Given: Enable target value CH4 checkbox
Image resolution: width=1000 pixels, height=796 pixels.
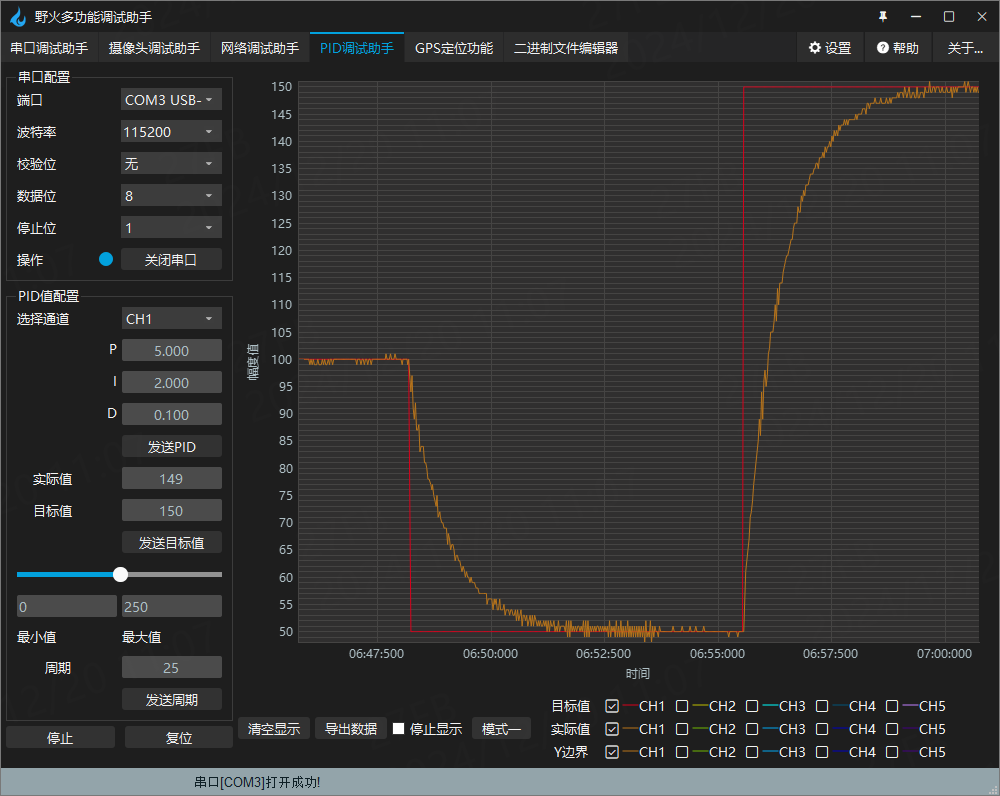Looking at the screenshot, I should (x=822, y=706).
